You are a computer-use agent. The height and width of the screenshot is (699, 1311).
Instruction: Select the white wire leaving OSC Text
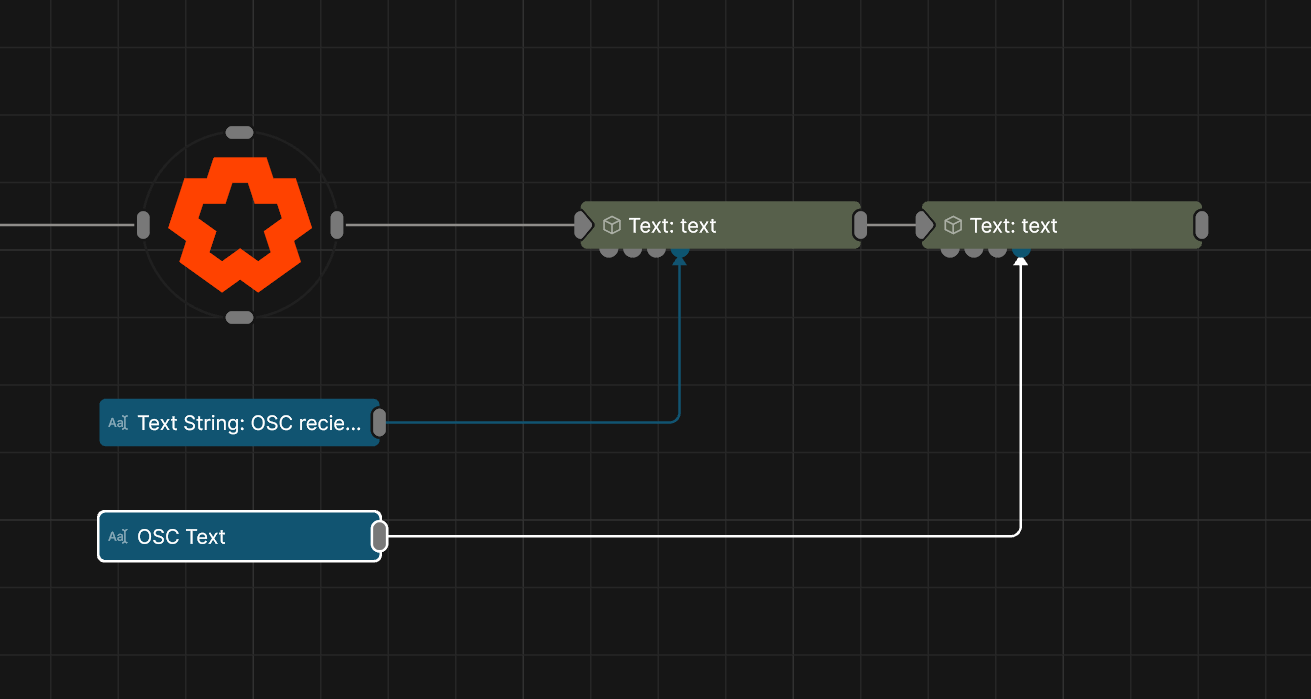700,536
